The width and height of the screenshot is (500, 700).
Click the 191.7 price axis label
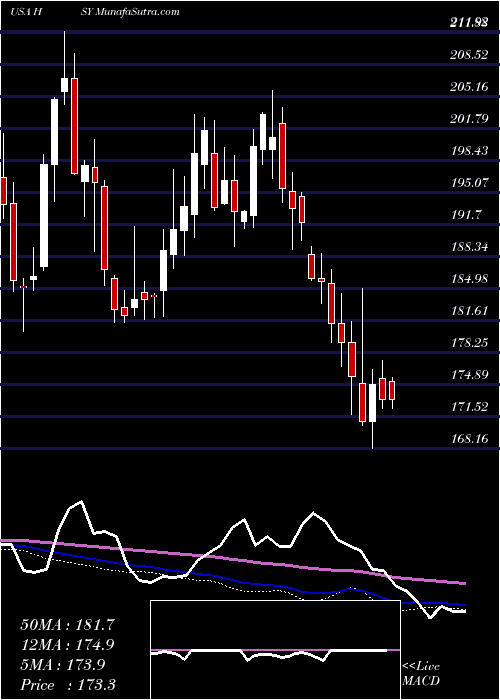[x=466, y=215]
